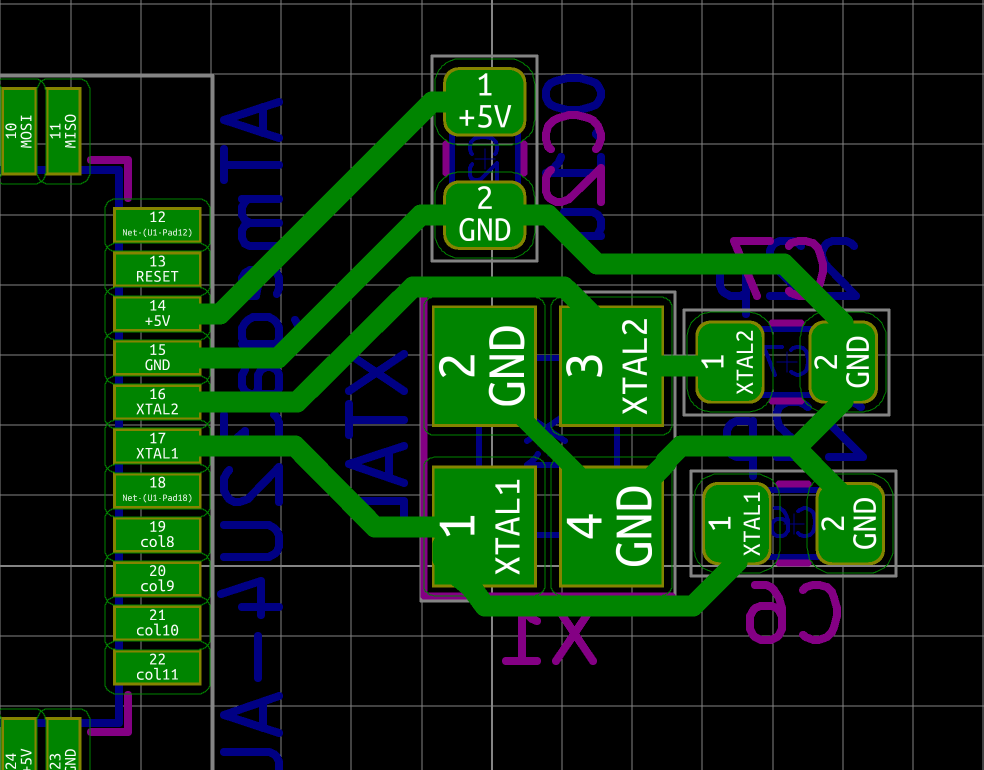Select pad 24 +5V at bottom
Screen dimensions: 984x770
19,745
